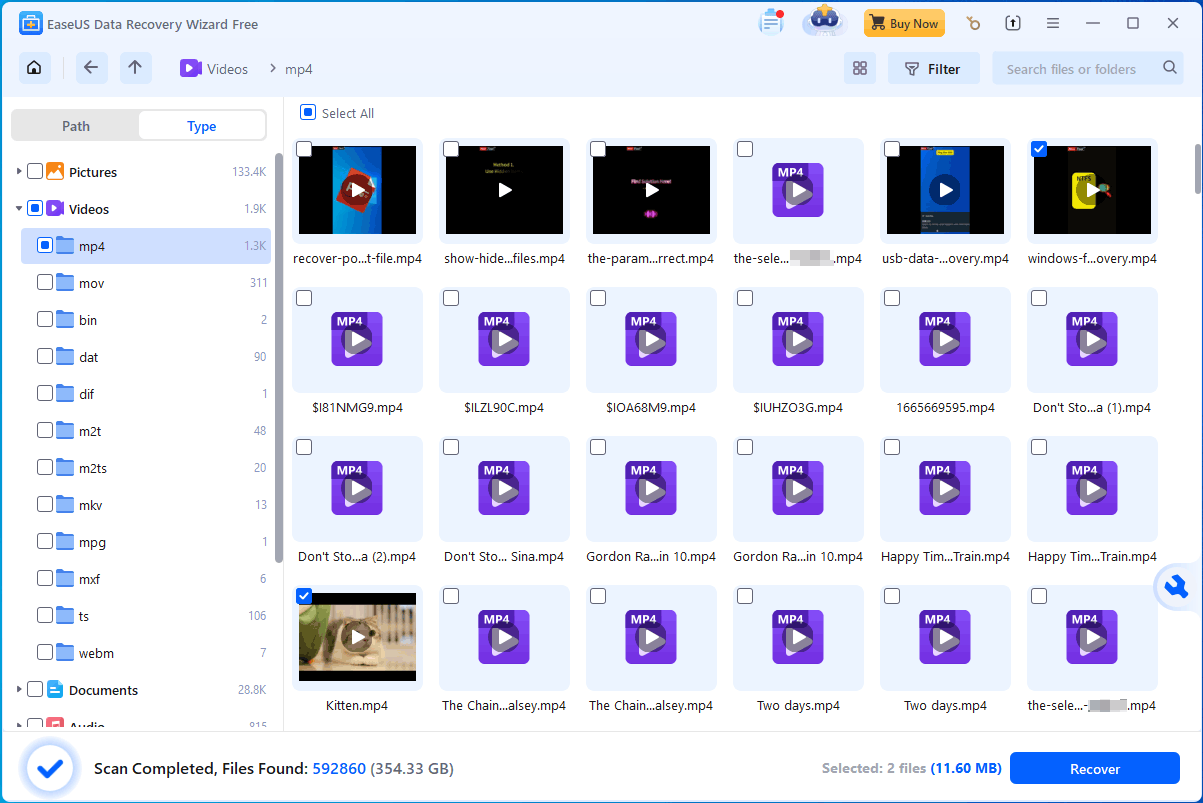
Task: Click the mov folder icon
Action: click(65, 283)
